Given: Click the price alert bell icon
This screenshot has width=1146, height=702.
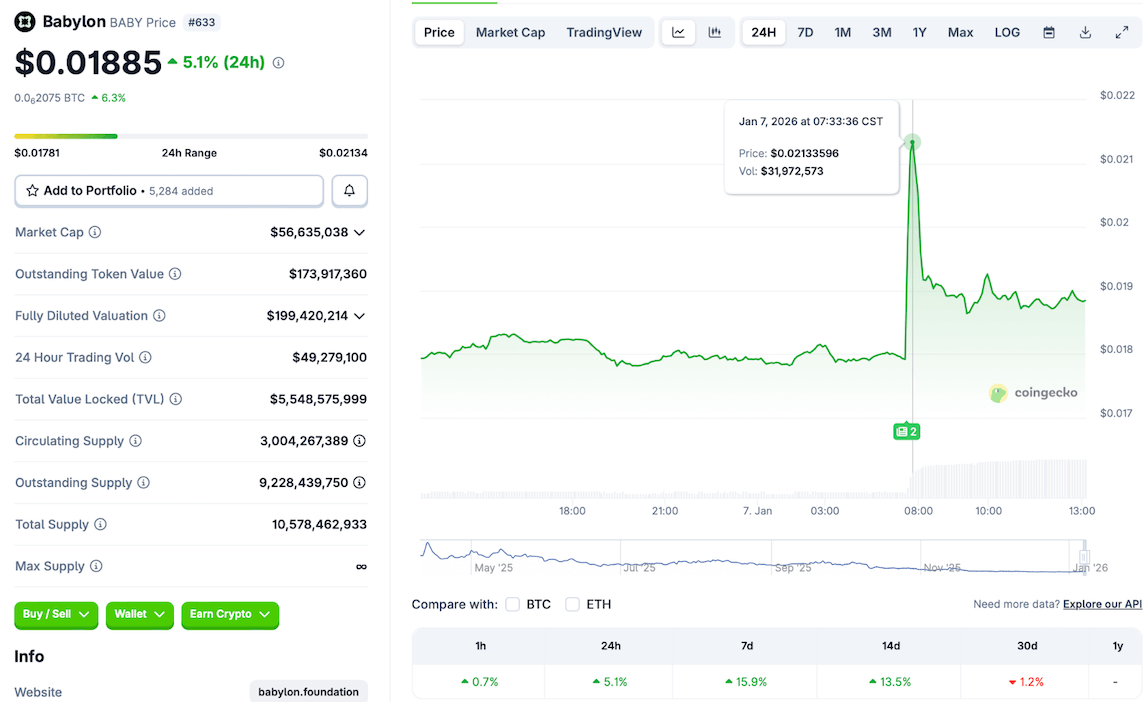Looking at the screenshot, I should point(349,190).
